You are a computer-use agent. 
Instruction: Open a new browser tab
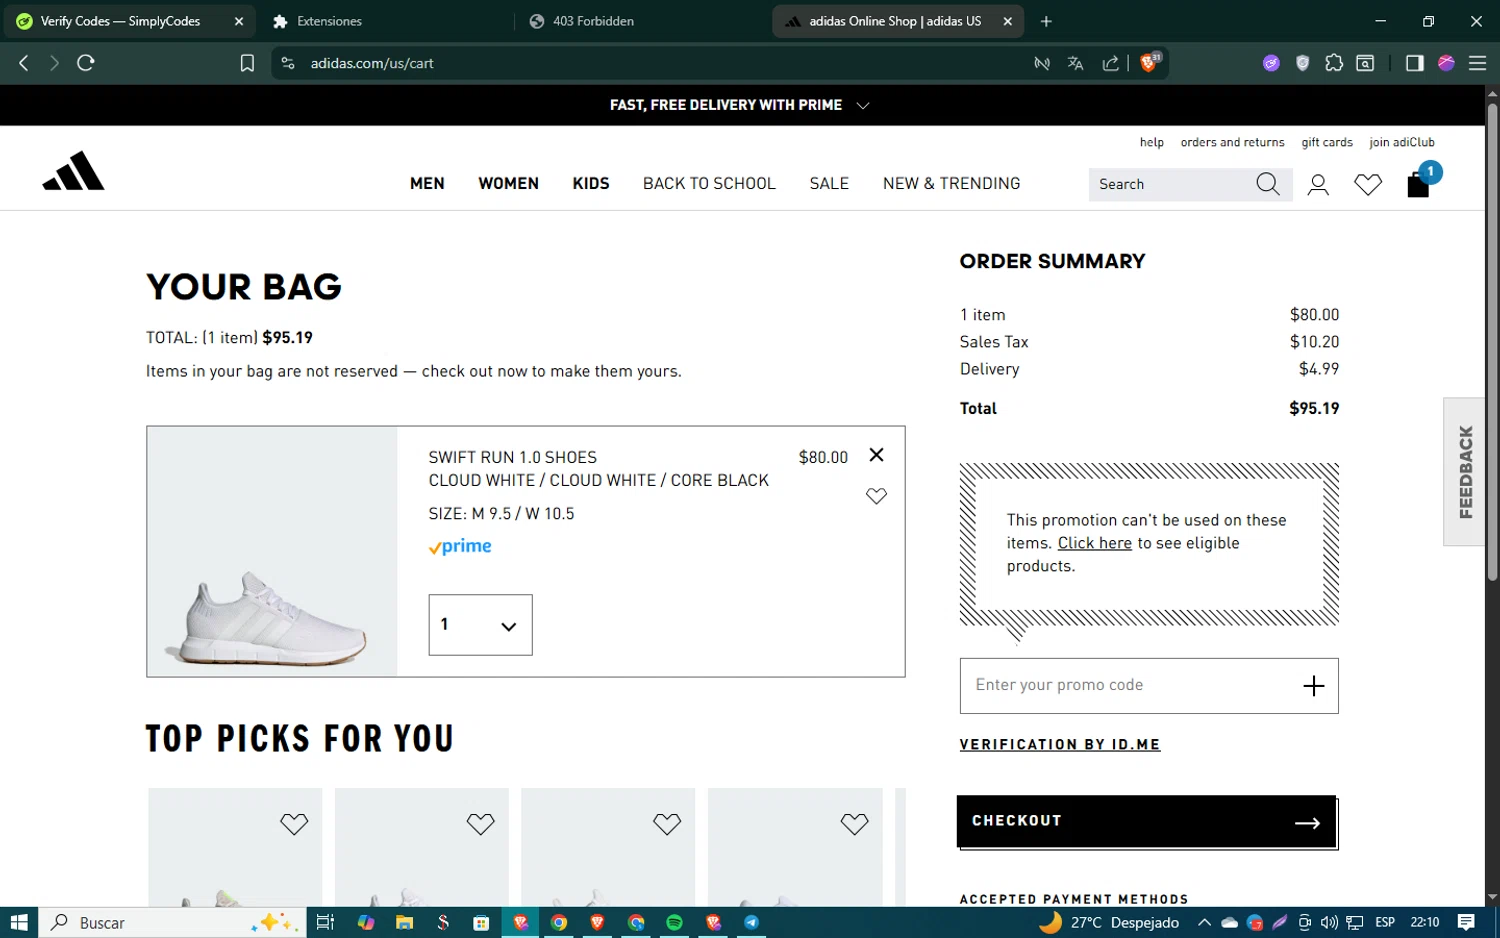pyautogui.click(x=1046, y=21)
